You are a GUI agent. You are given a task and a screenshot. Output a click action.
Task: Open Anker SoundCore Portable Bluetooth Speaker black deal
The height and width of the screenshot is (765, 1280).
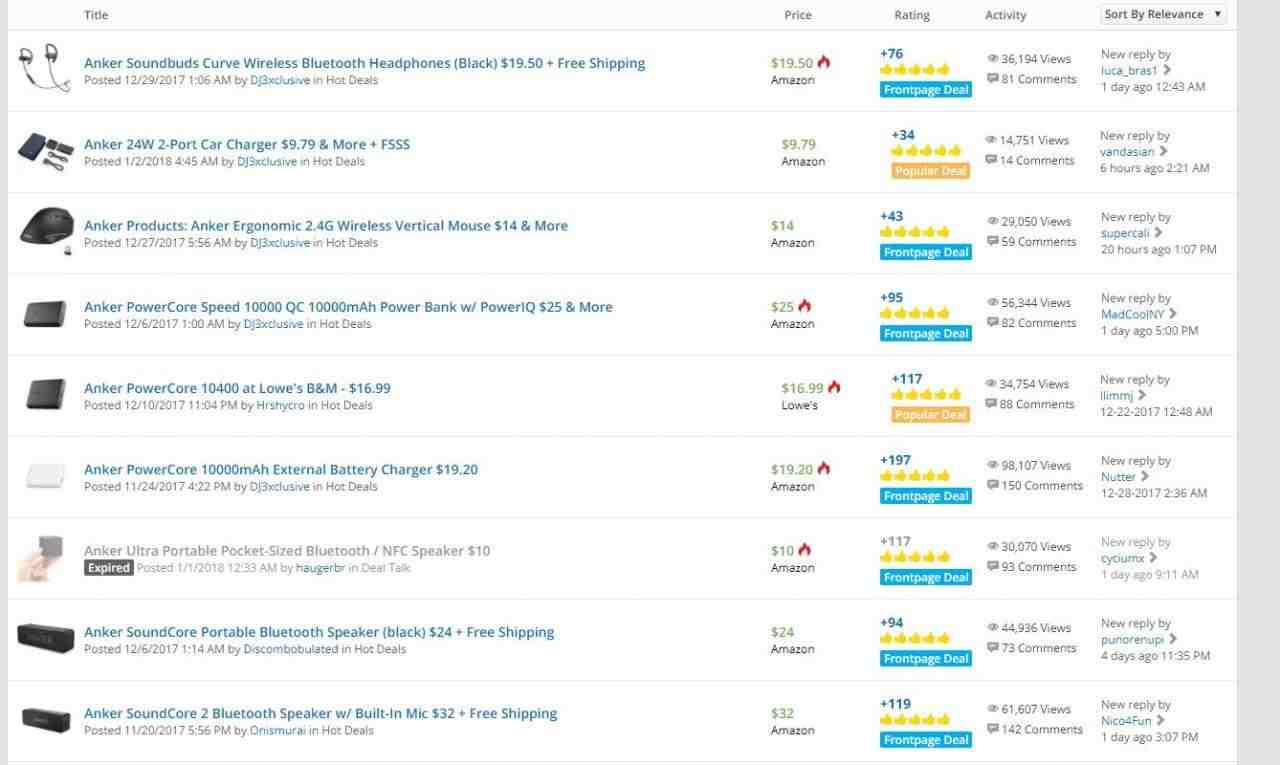pos(319,632)
